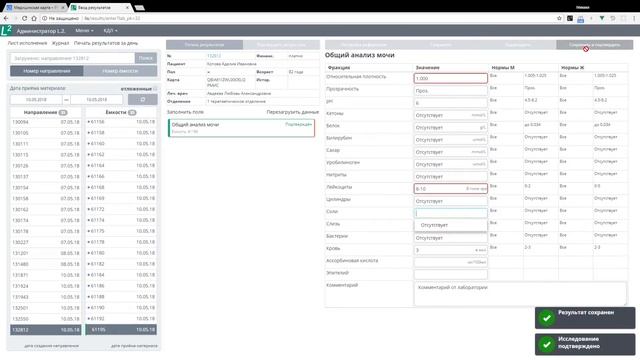Viewport: 640px width, 360px height.
Task: Click the 'Аскорбиновая кислота' value field
Action: point(451,262)
